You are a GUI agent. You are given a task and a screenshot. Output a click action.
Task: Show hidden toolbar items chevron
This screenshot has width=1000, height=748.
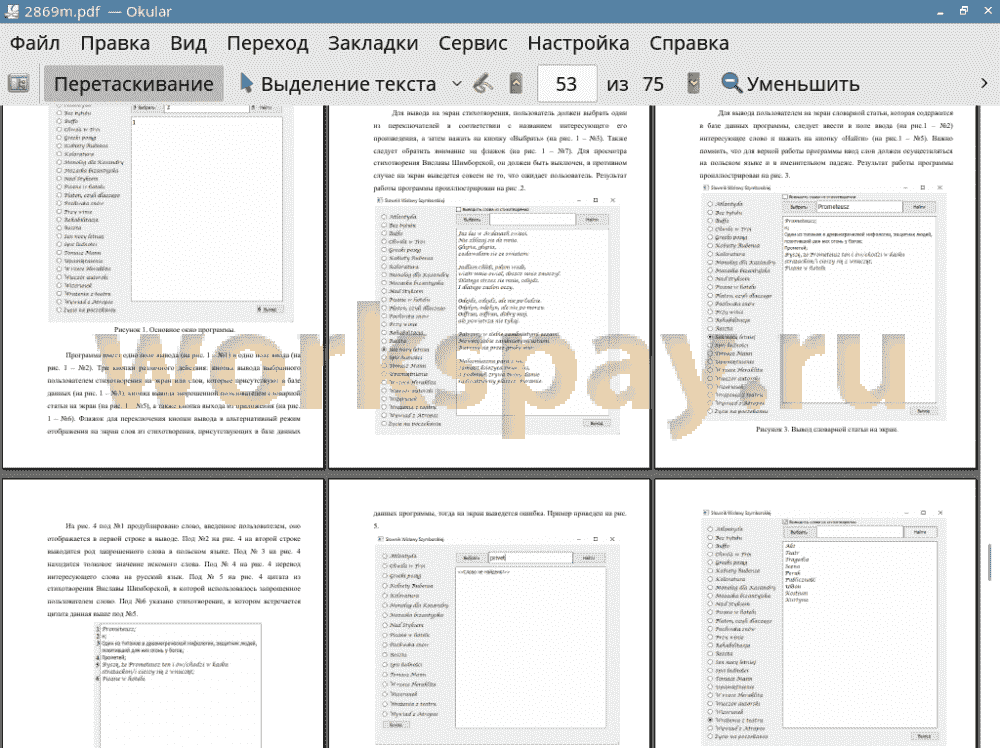(984, 84)
